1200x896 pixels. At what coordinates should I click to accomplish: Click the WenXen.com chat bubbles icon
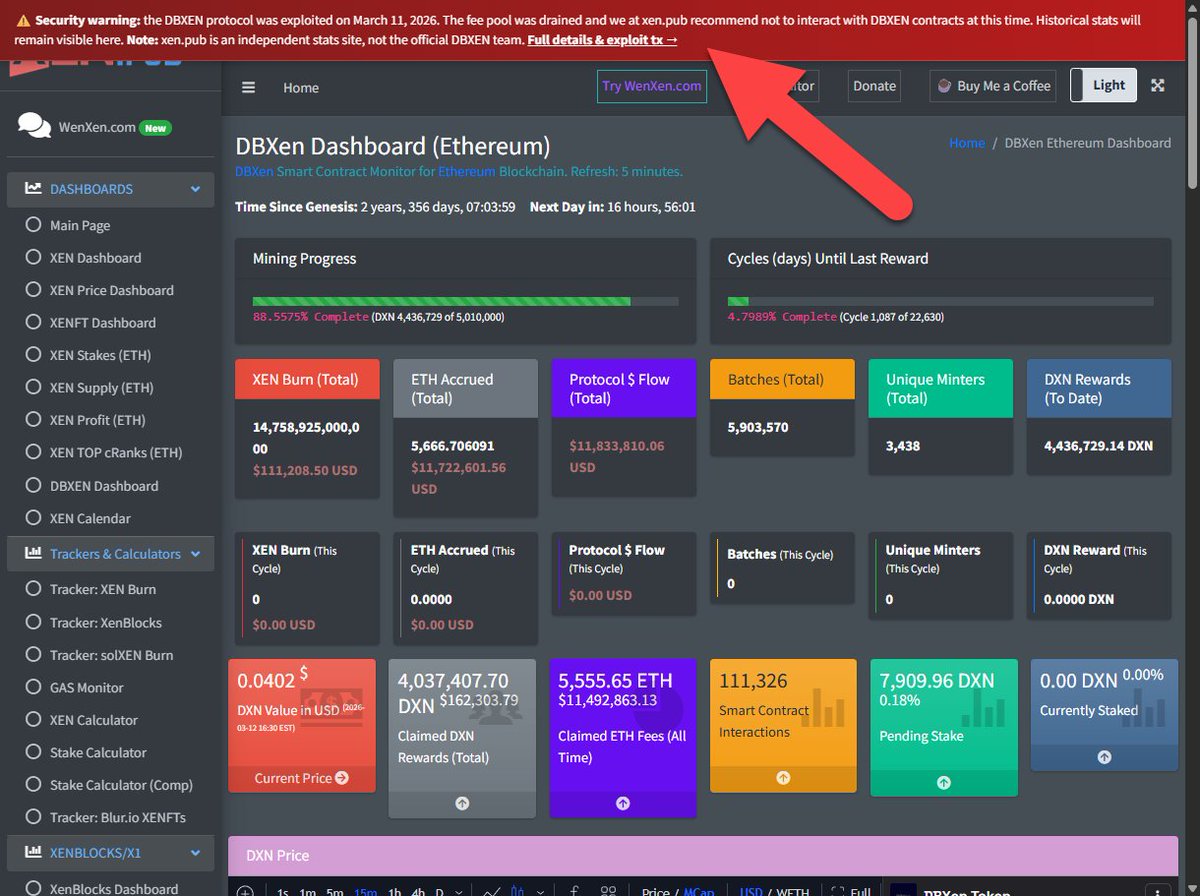click(35, 126)
